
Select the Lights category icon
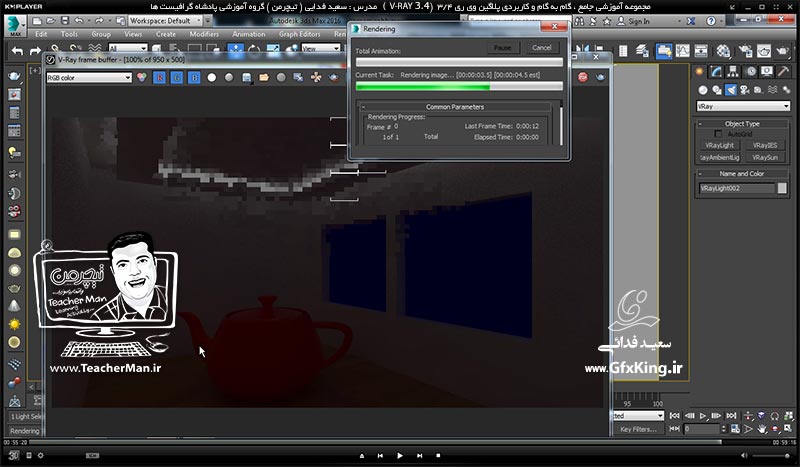731,90
